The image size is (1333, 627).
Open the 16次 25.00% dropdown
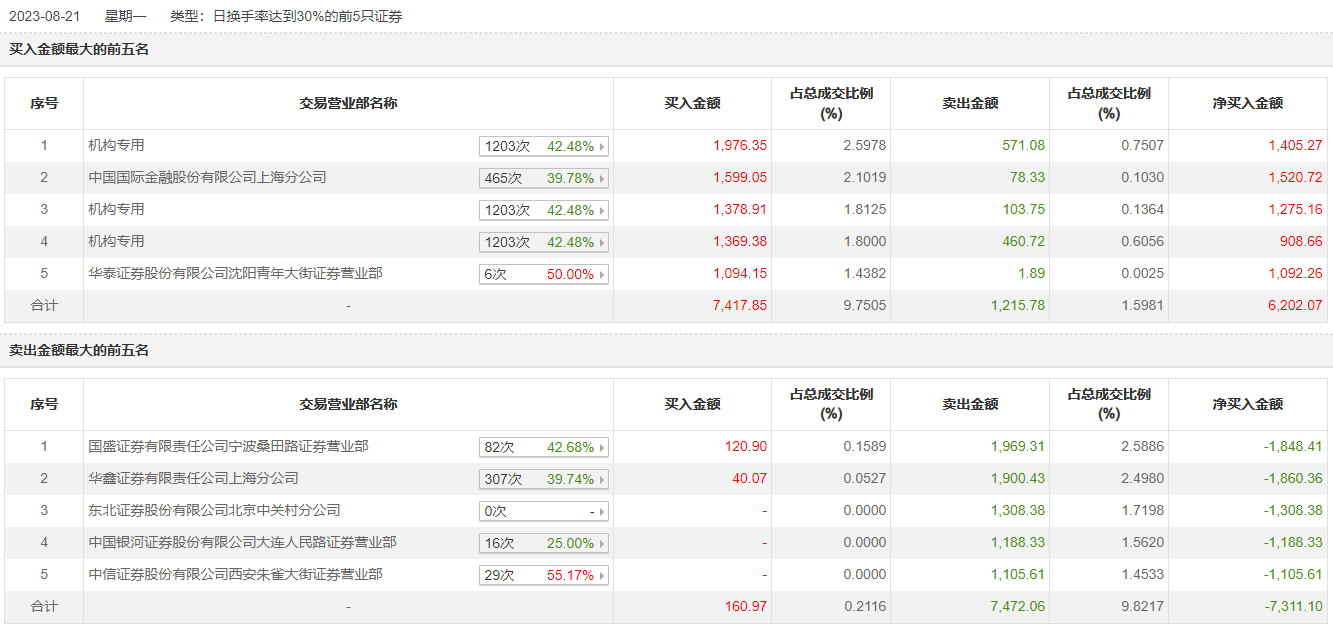tap(602, 544)
